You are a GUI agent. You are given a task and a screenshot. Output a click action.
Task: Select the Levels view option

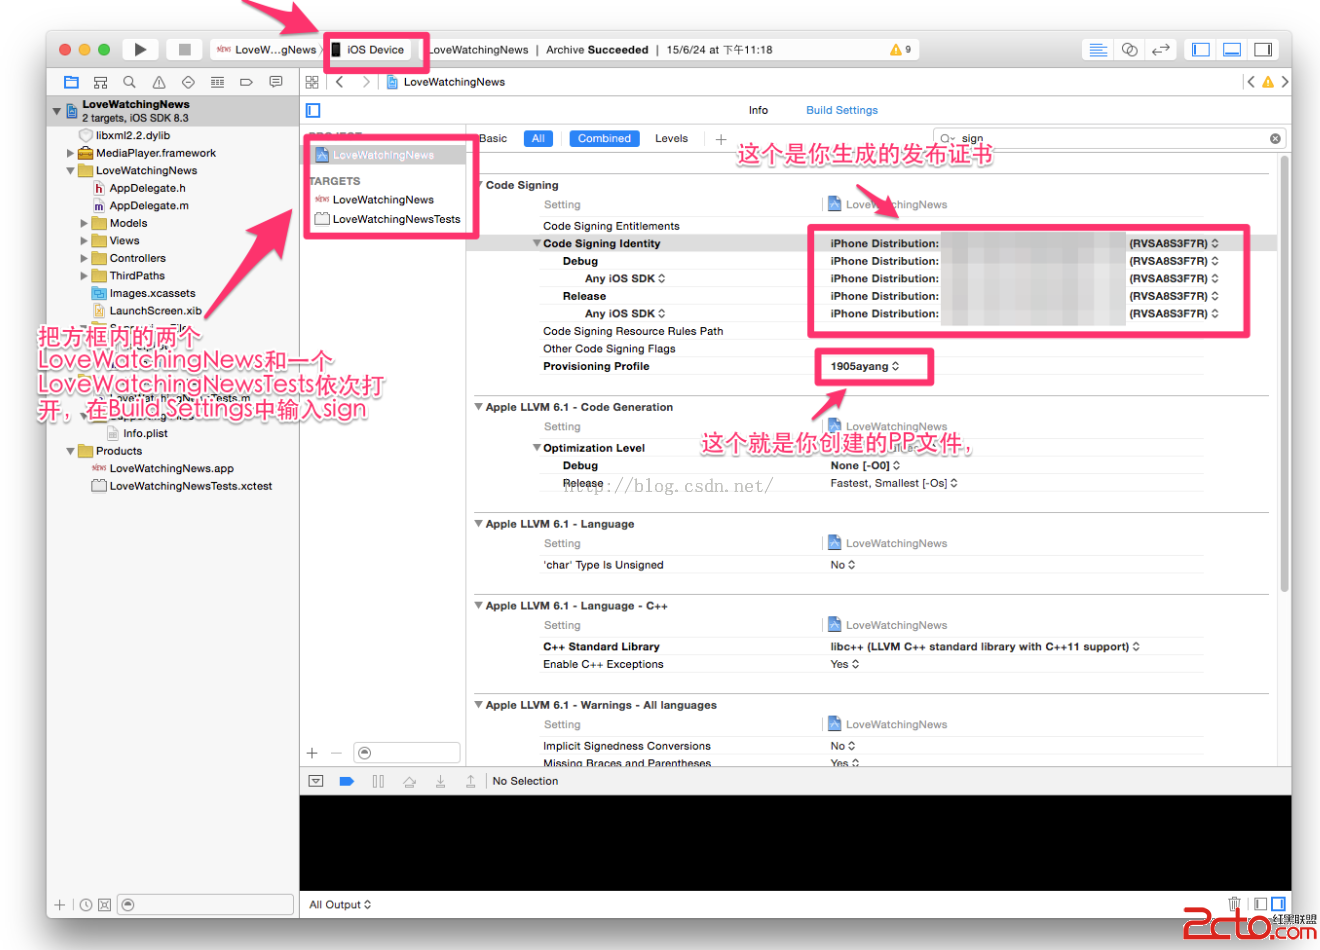tap(671, 139)
